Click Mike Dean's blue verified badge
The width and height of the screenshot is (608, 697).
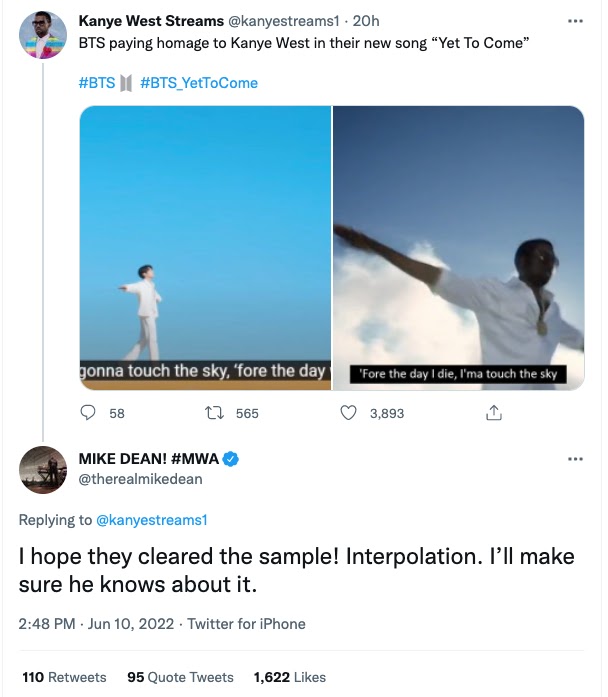(x=230, y=459)
